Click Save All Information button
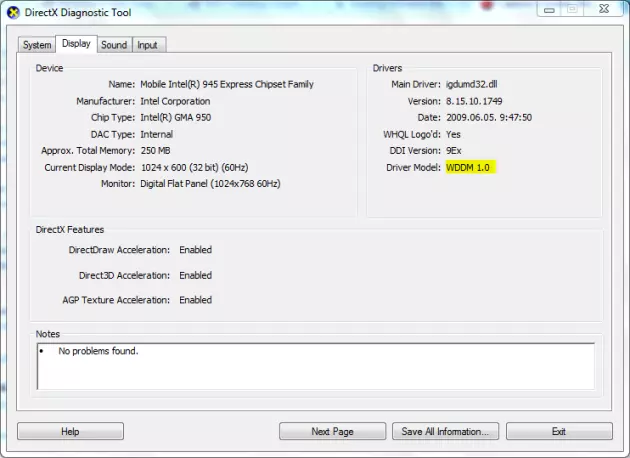The height and width of the screenshot is (458, 630). tap(445, 431)
